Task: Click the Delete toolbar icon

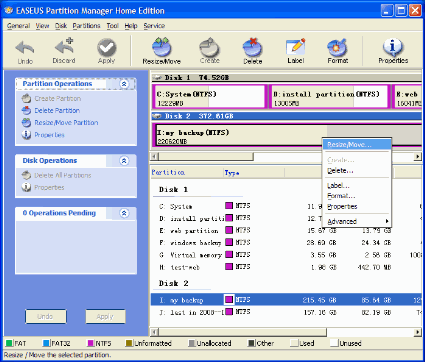Action: pos(253,47)
